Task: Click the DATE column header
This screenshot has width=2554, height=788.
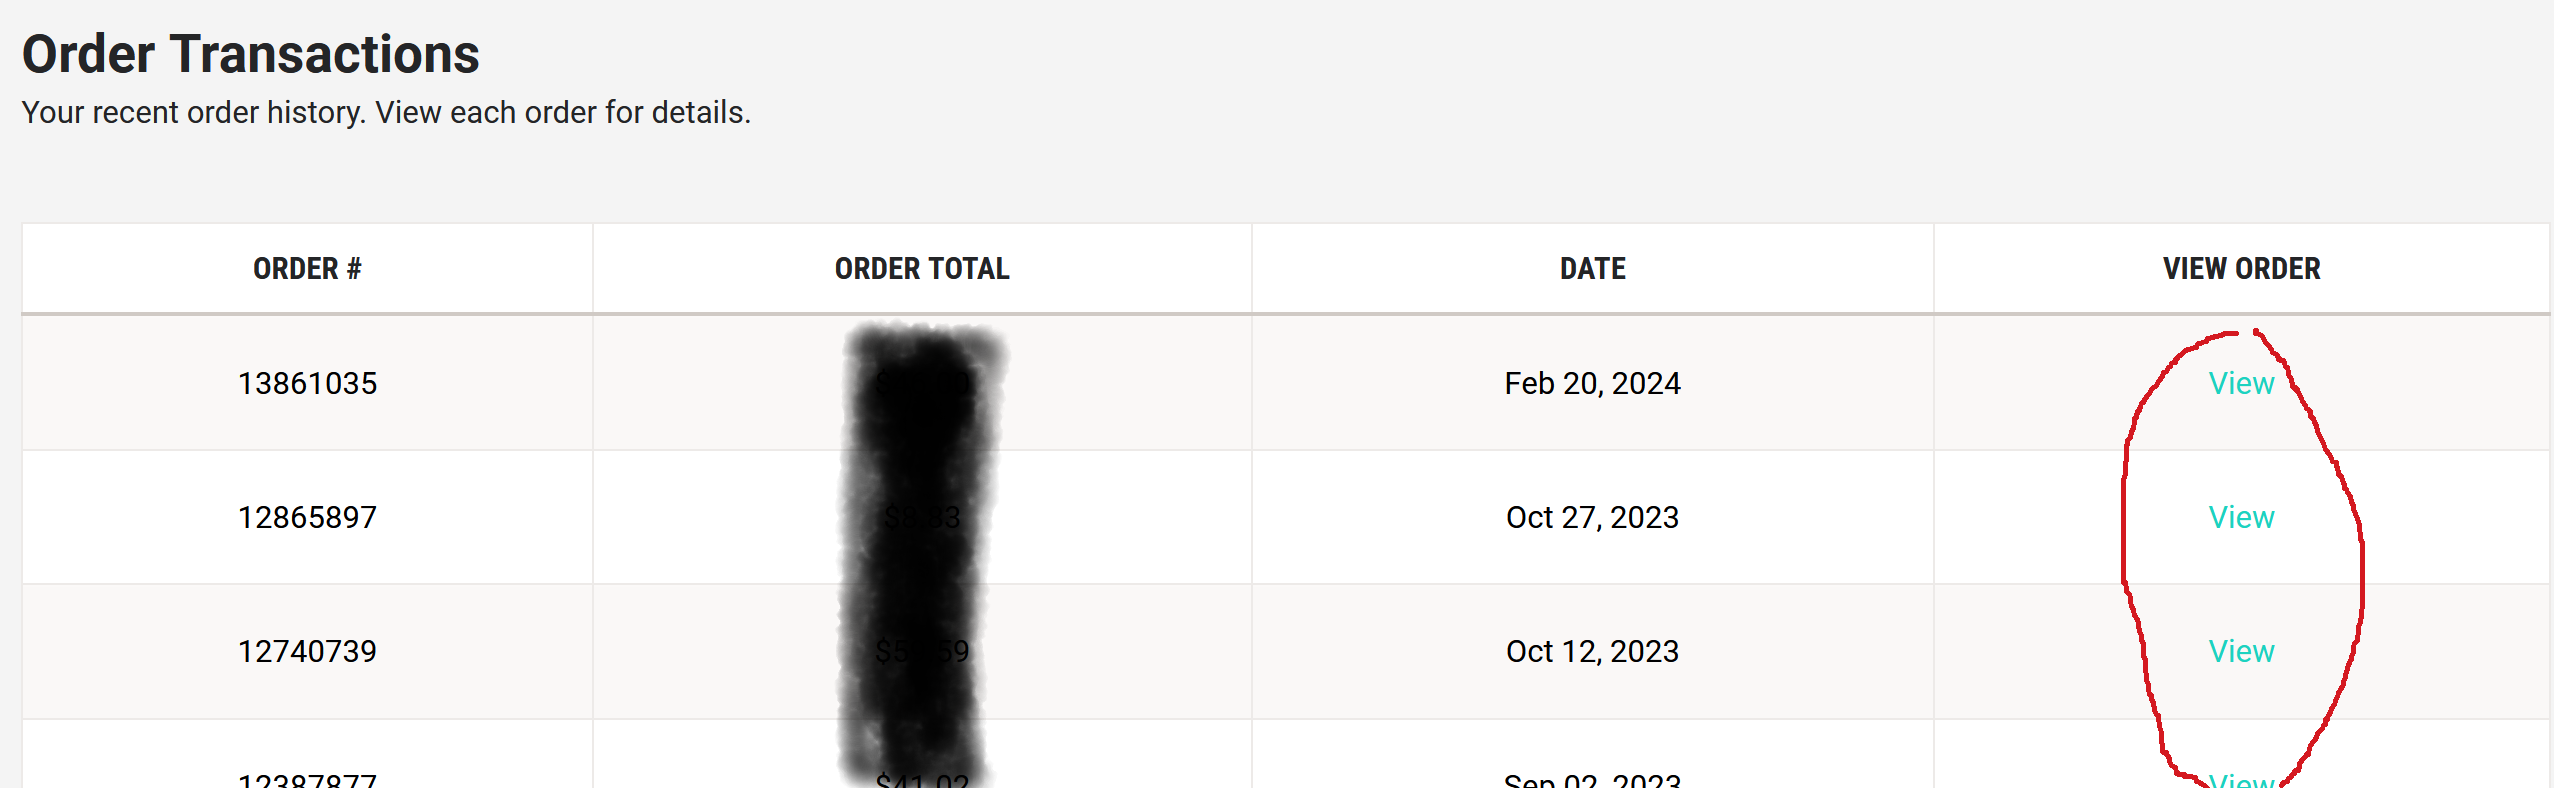Action: click(x=1592, y=268)
